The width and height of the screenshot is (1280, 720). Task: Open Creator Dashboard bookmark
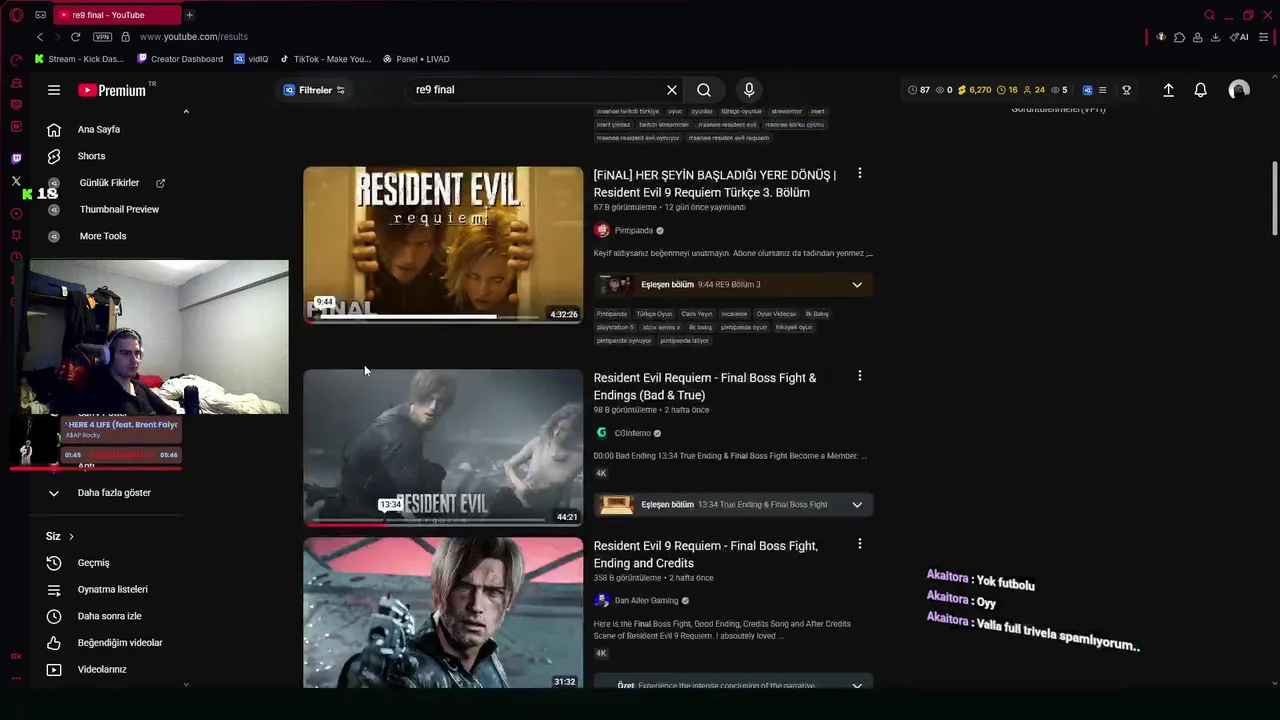click(180, 59)
